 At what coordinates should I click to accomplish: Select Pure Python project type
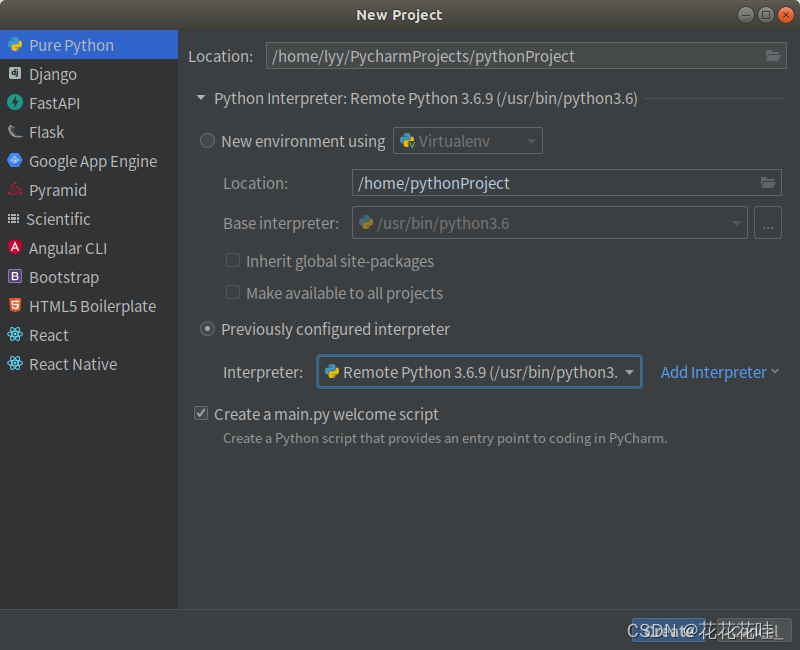(89, 45)
